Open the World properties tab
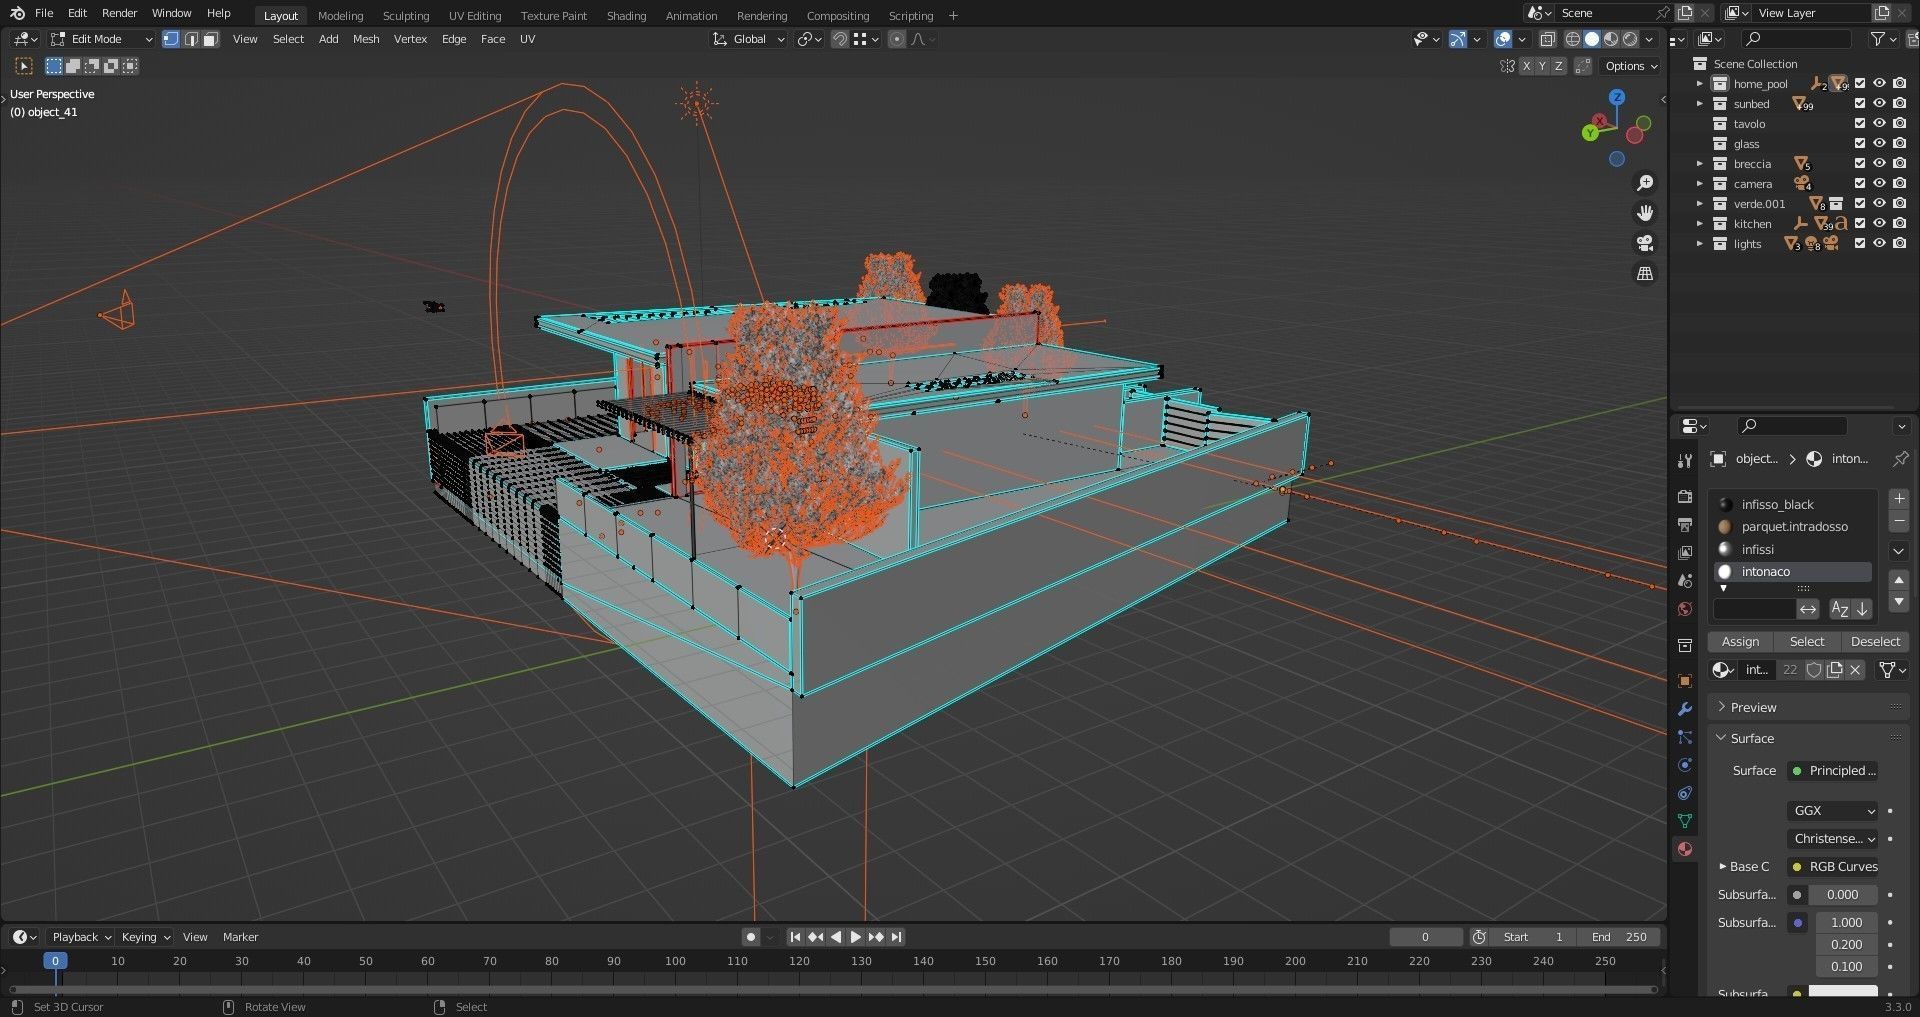This screenshot has height=1017, width=1920. coord(1685,609)
